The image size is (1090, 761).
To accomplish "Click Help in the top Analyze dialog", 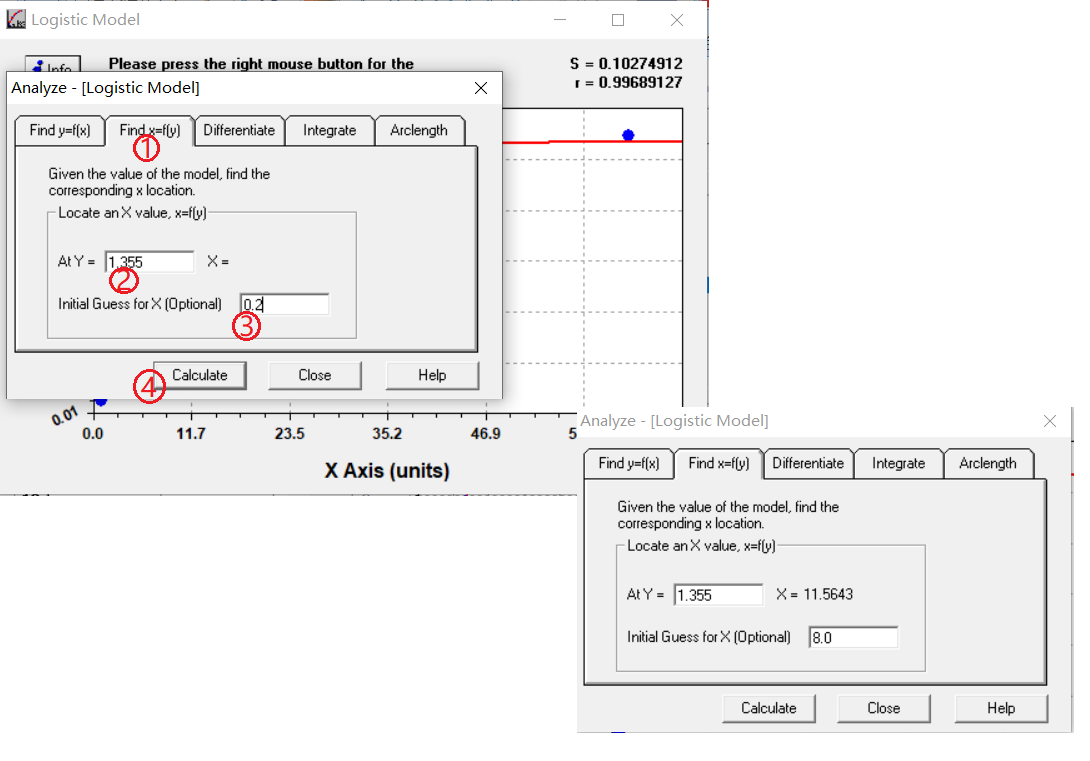I will tap(432, 375).
